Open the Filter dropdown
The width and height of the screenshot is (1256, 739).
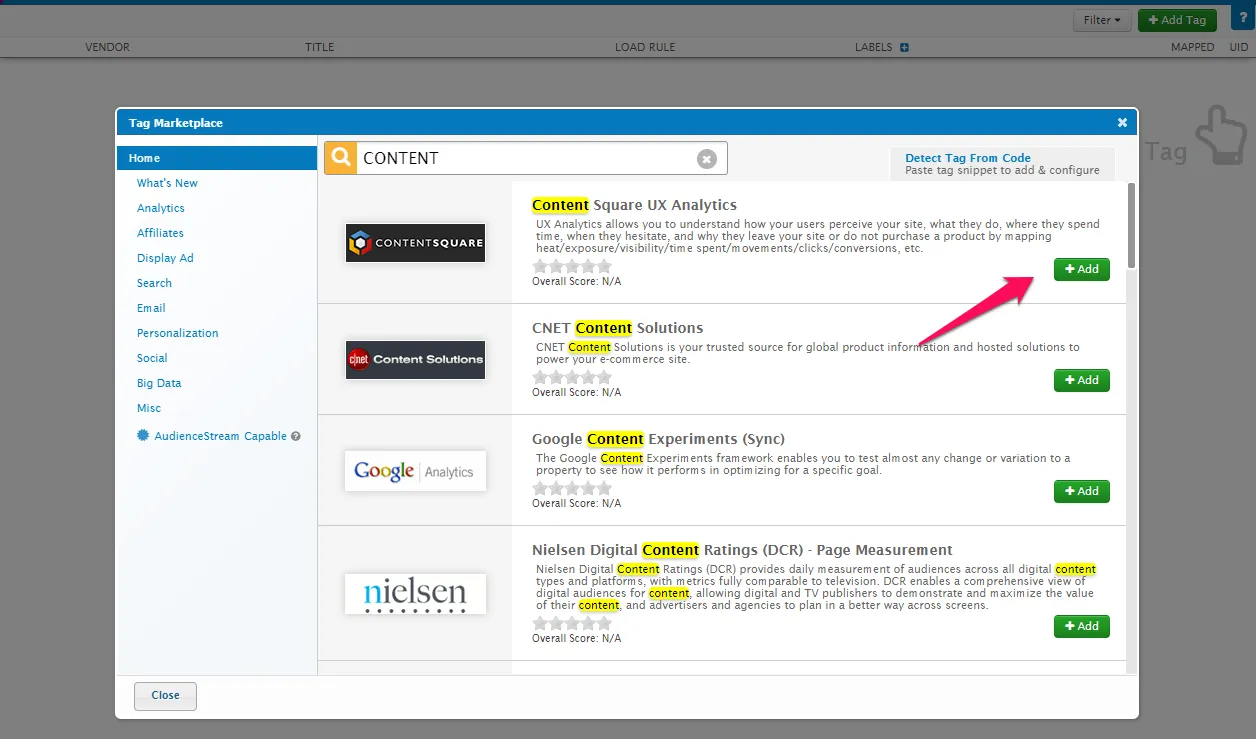pos(1102,20)
